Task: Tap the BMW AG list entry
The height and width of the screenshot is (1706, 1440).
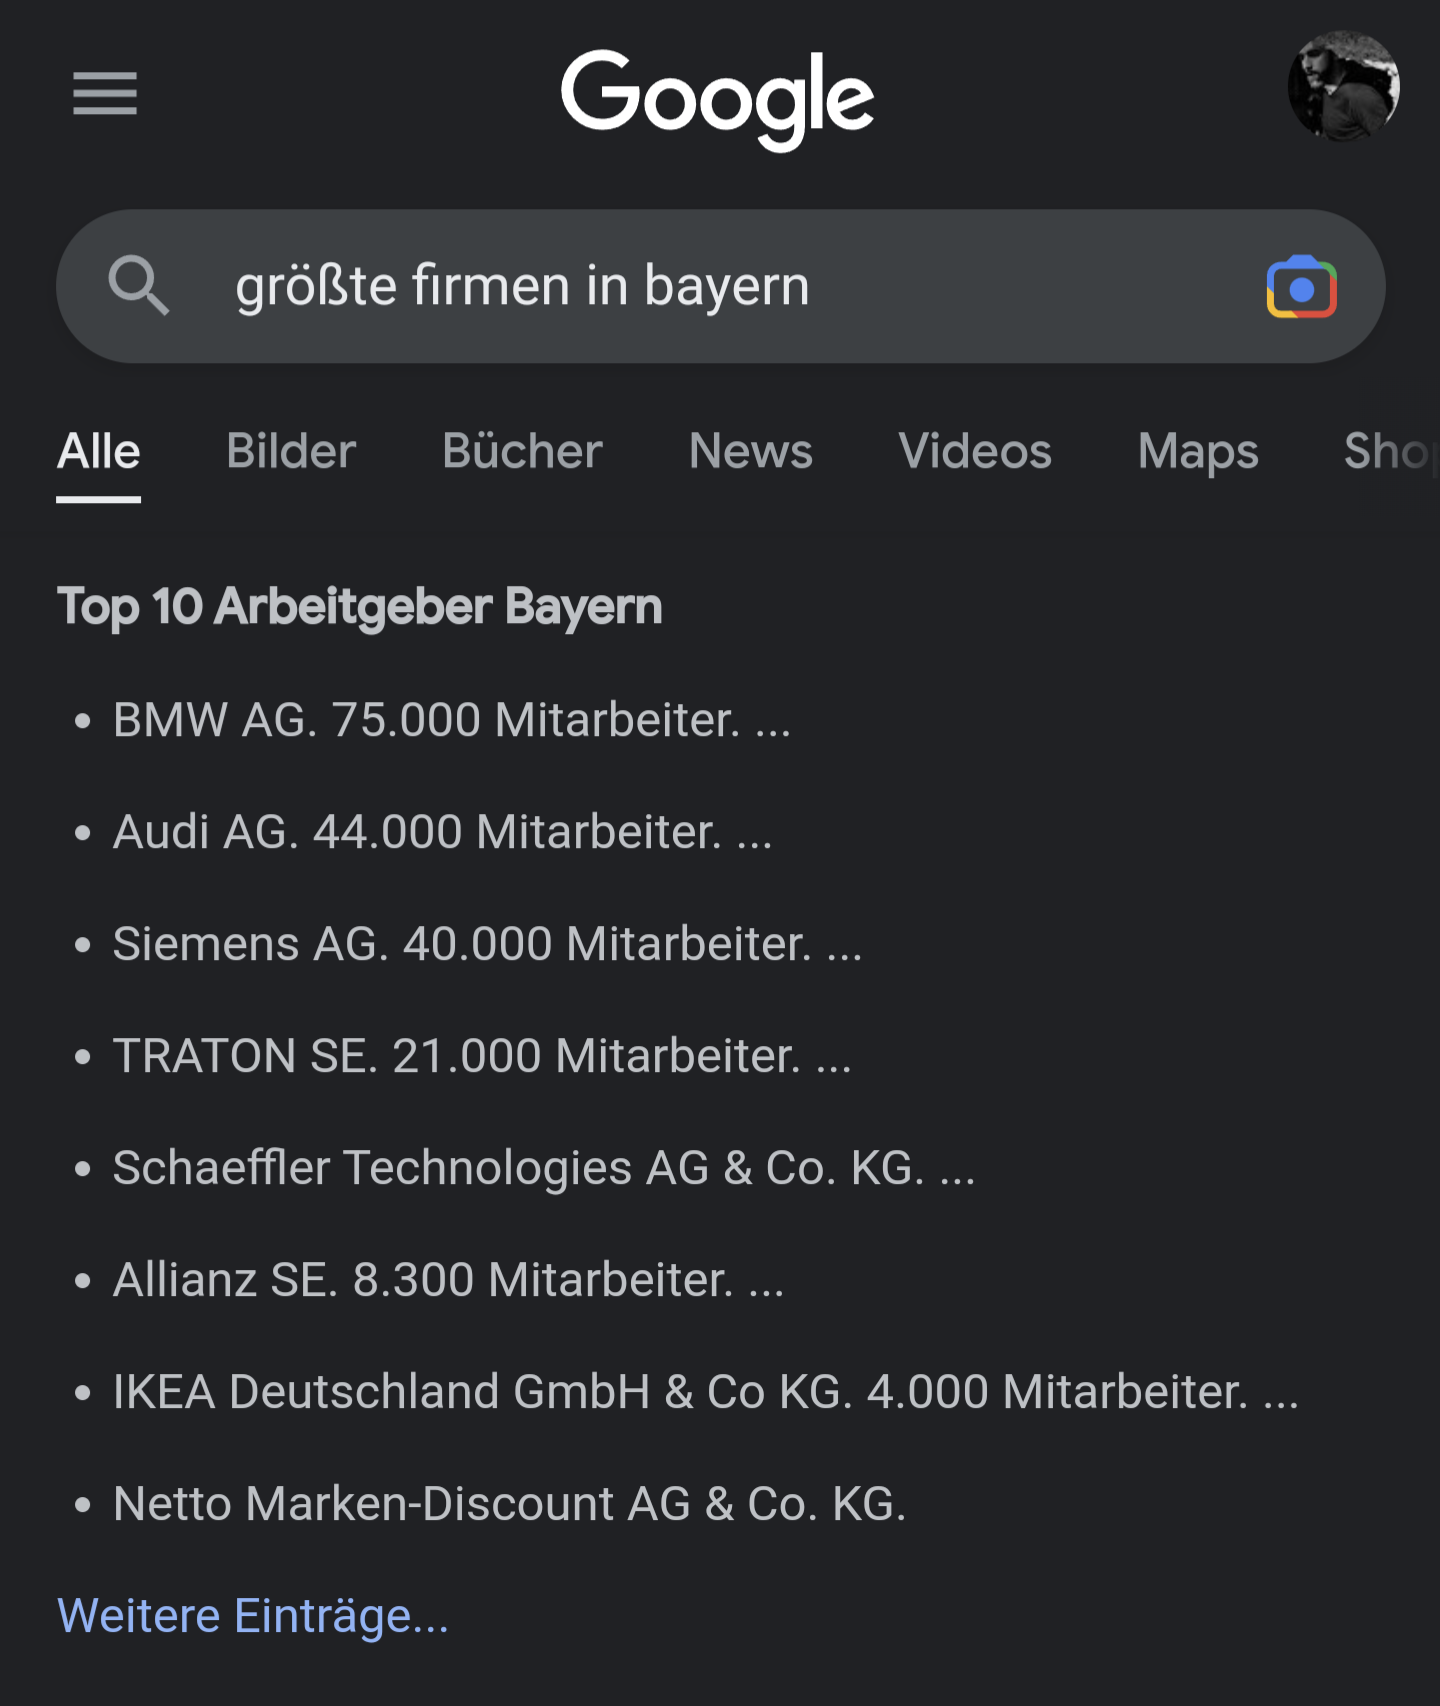Action: 451,720
